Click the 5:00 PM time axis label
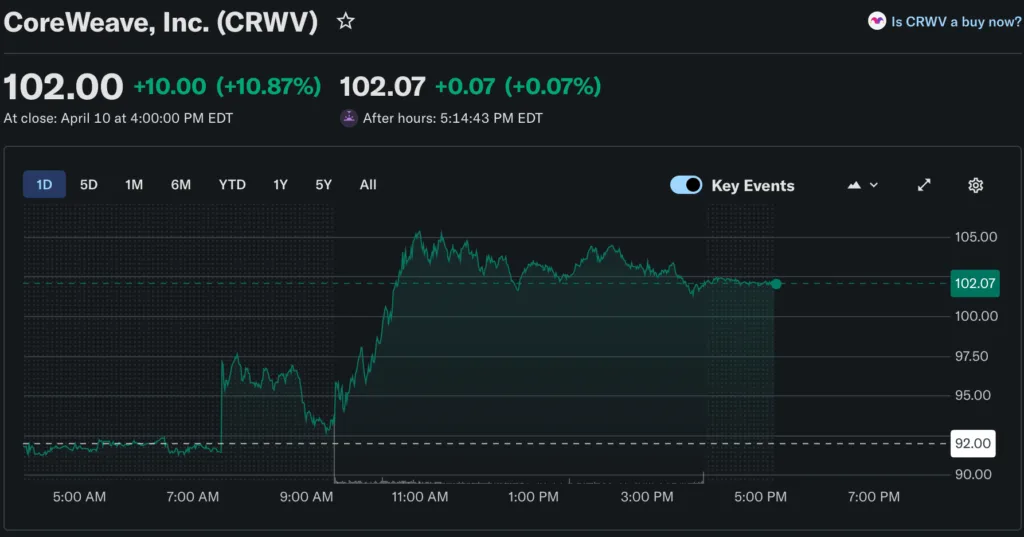The width and height of the screenshot is (1024, 537). click(x=760, y=497)
